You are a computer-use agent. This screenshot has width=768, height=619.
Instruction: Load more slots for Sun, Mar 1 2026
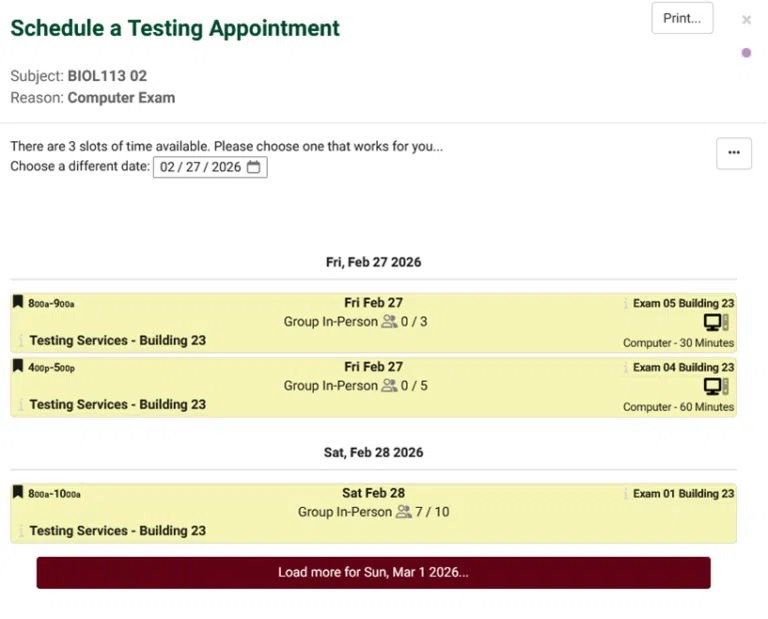pyautogui.click(x=373, y=573)
